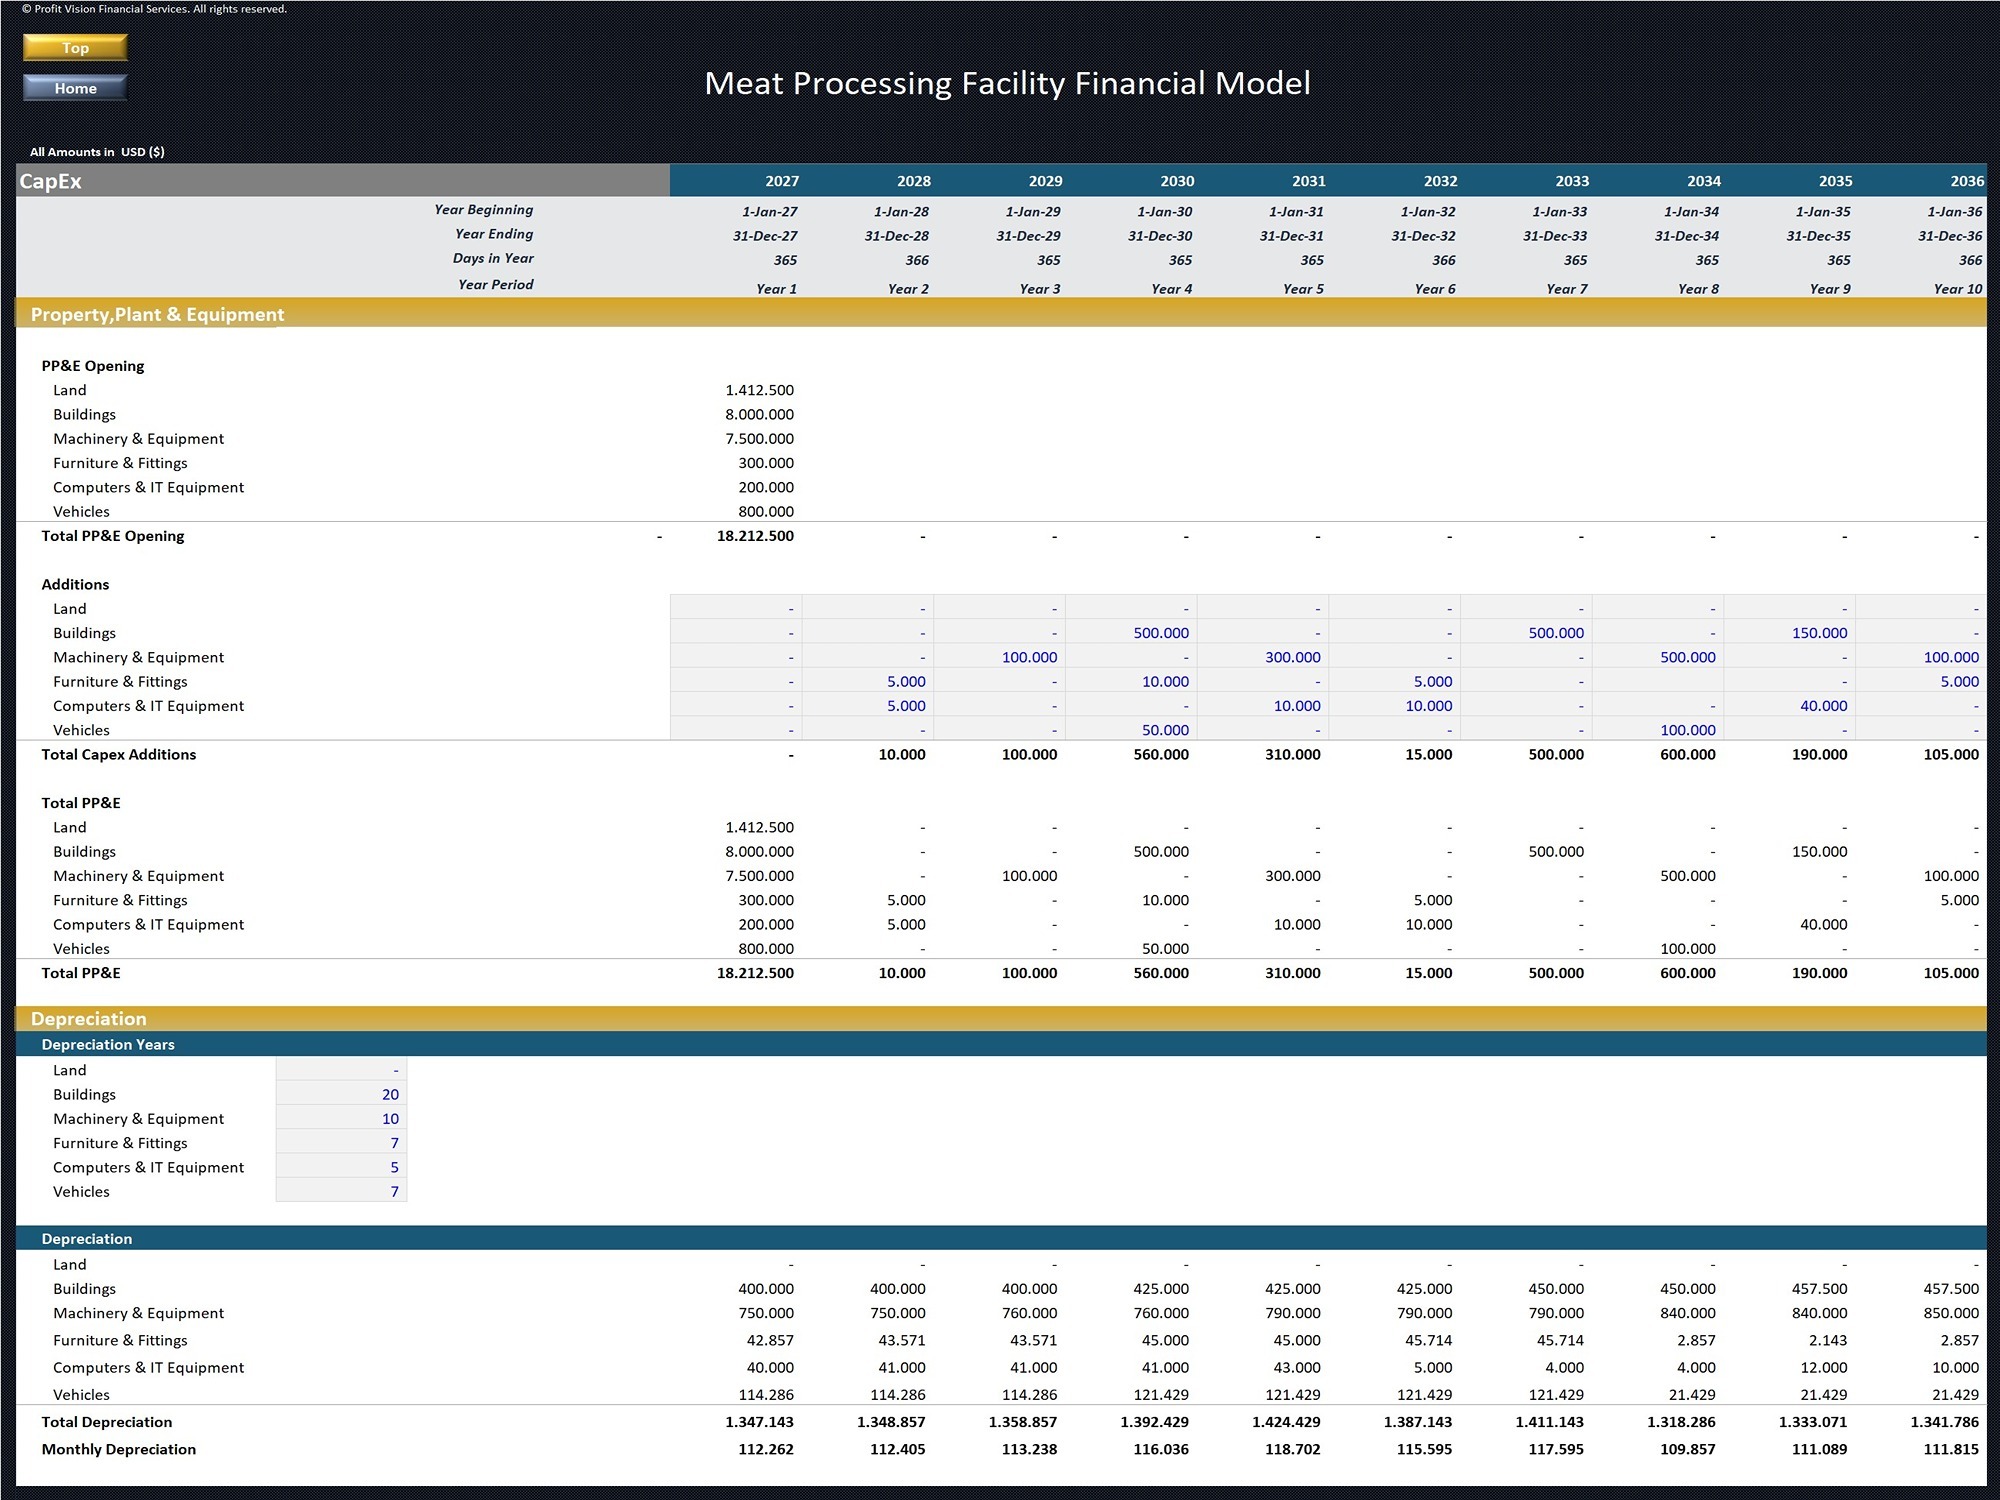This screenshot has width=2000, height=1500.
Task: Select Buildings addition input for 2033
Action: click(x=1526, y=633)
